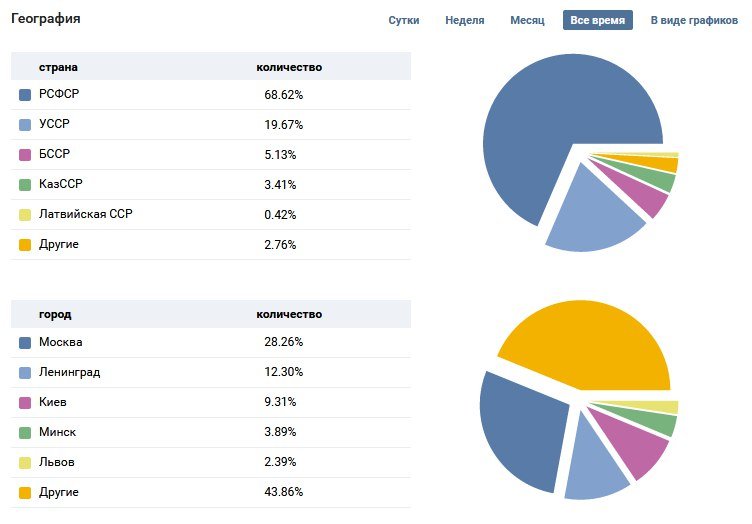Screen dimensions: 752x524
Task: Click the Киев pink color swatch
Action: [25, 403]
